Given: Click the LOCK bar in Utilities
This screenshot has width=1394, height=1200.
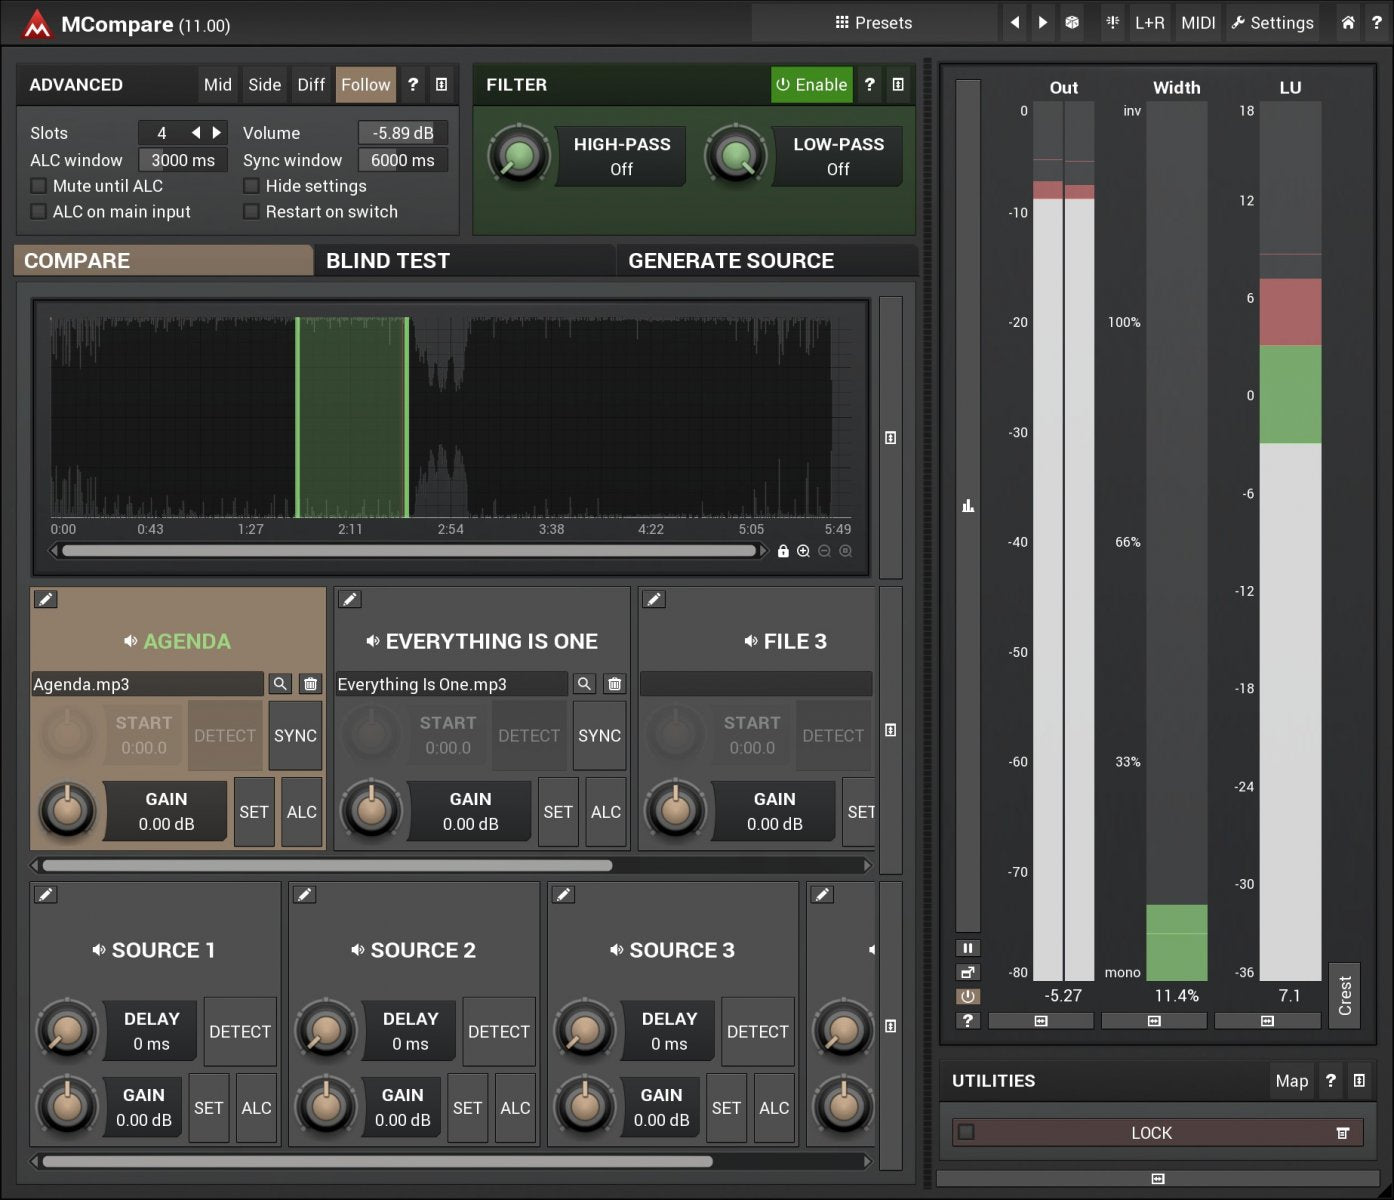Looking at the screenshot, I should (x=1152, y=1132).
